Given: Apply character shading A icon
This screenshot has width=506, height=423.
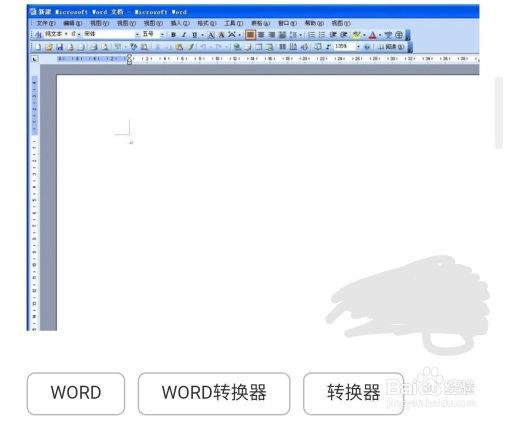Looking at the screenshot, I should click(x=221, y=35).
